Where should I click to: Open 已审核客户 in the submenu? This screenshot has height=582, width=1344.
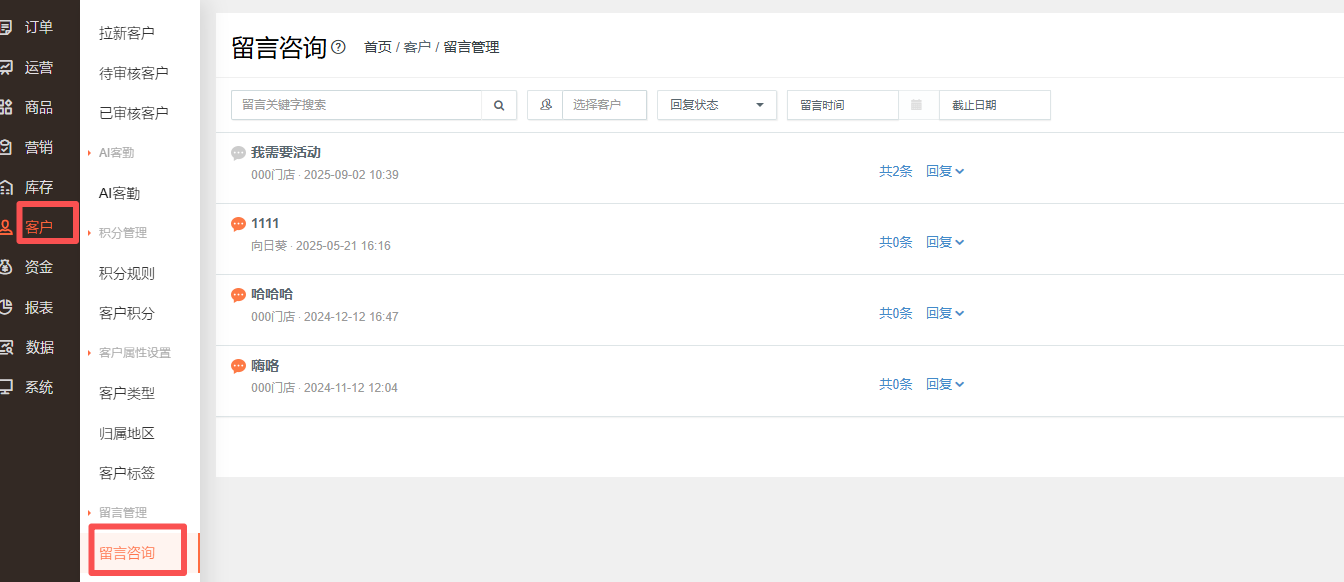pyautogui.click(x=134, y=113)
